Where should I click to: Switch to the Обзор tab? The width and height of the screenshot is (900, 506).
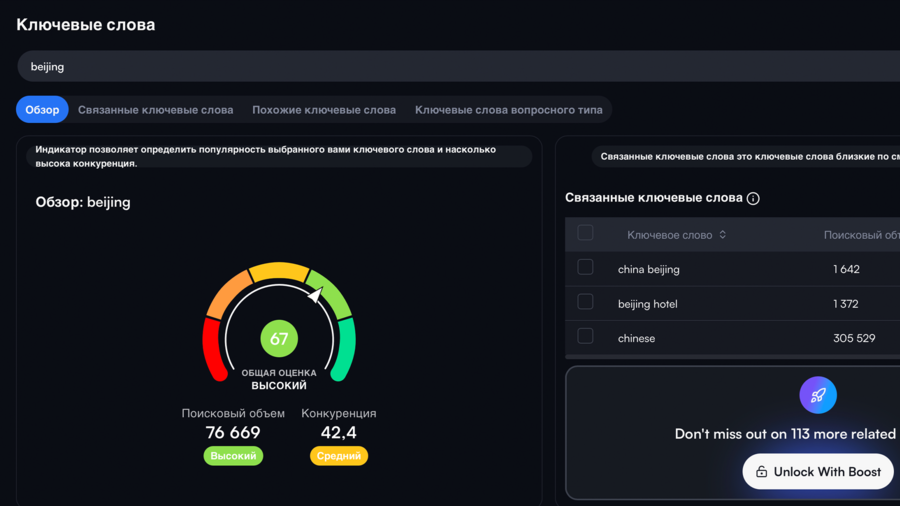tap(42, 110)
